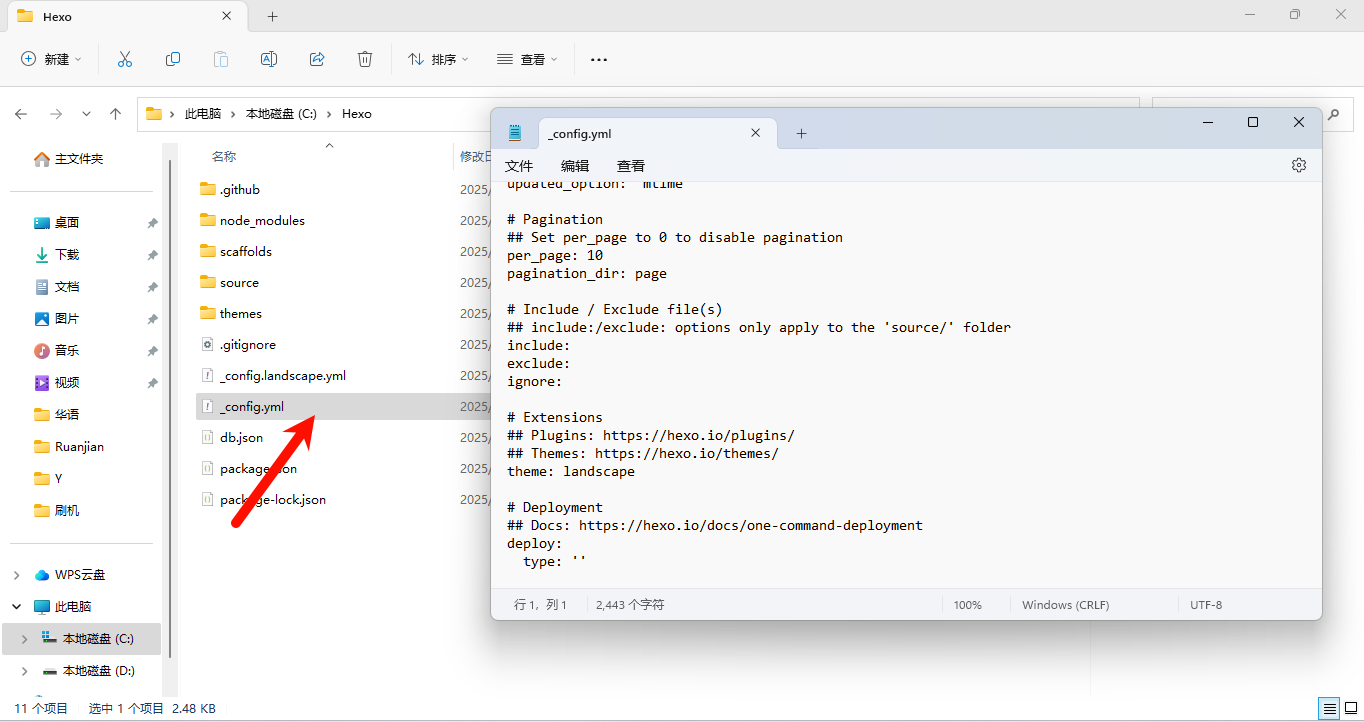
Task: Click 本地磁盘 (C:) in address breadcrumb
Action: click(x=281, y=114)
